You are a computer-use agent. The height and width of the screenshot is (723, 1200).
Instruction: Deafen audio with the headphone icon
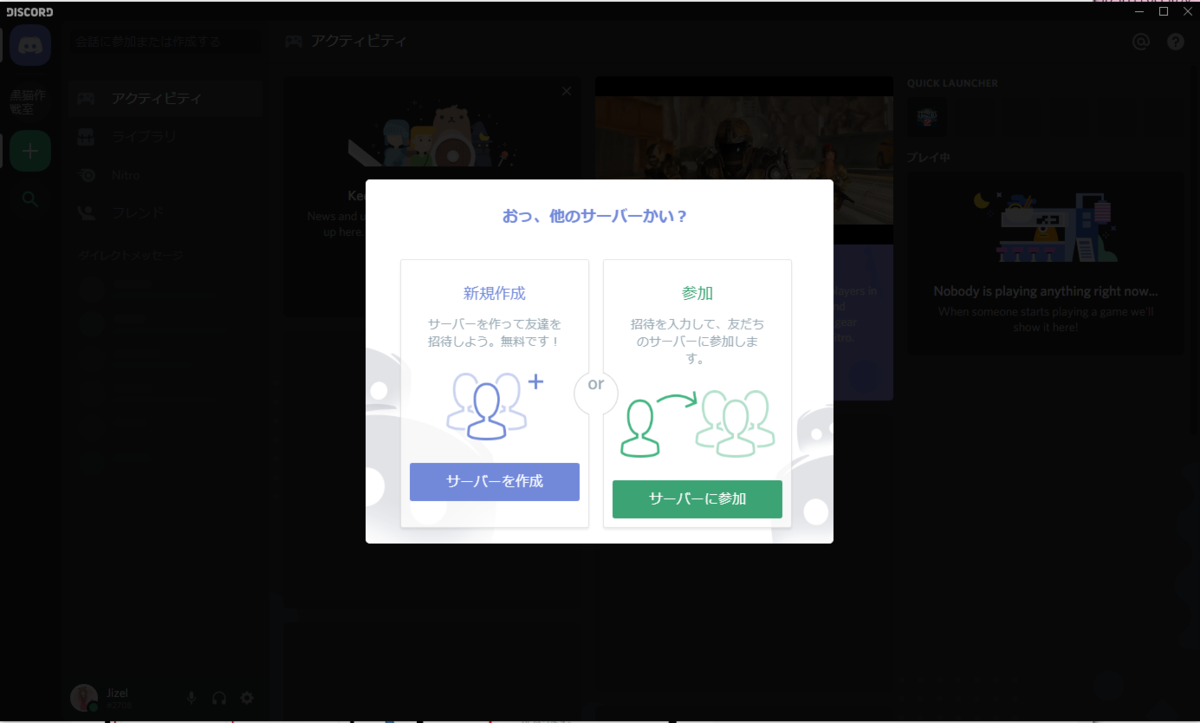coord(218,697)
